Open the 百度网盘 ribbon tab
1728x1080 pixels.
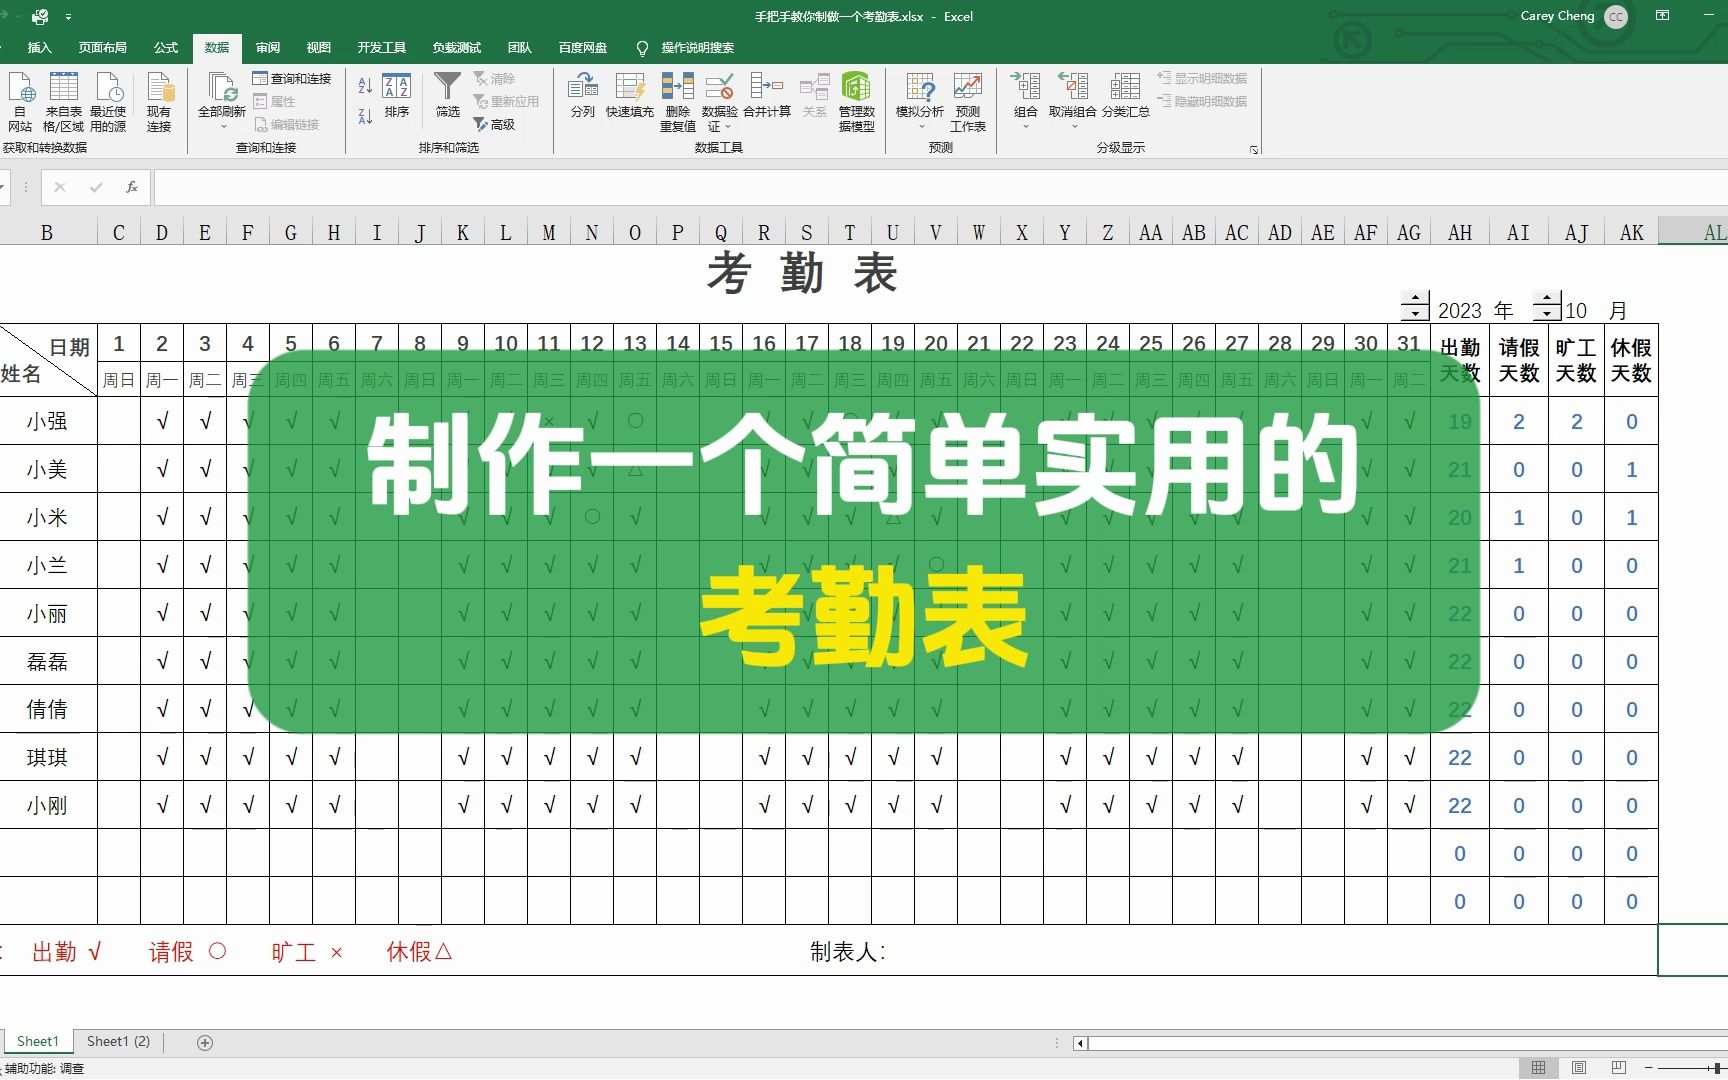tap(582, 47)
